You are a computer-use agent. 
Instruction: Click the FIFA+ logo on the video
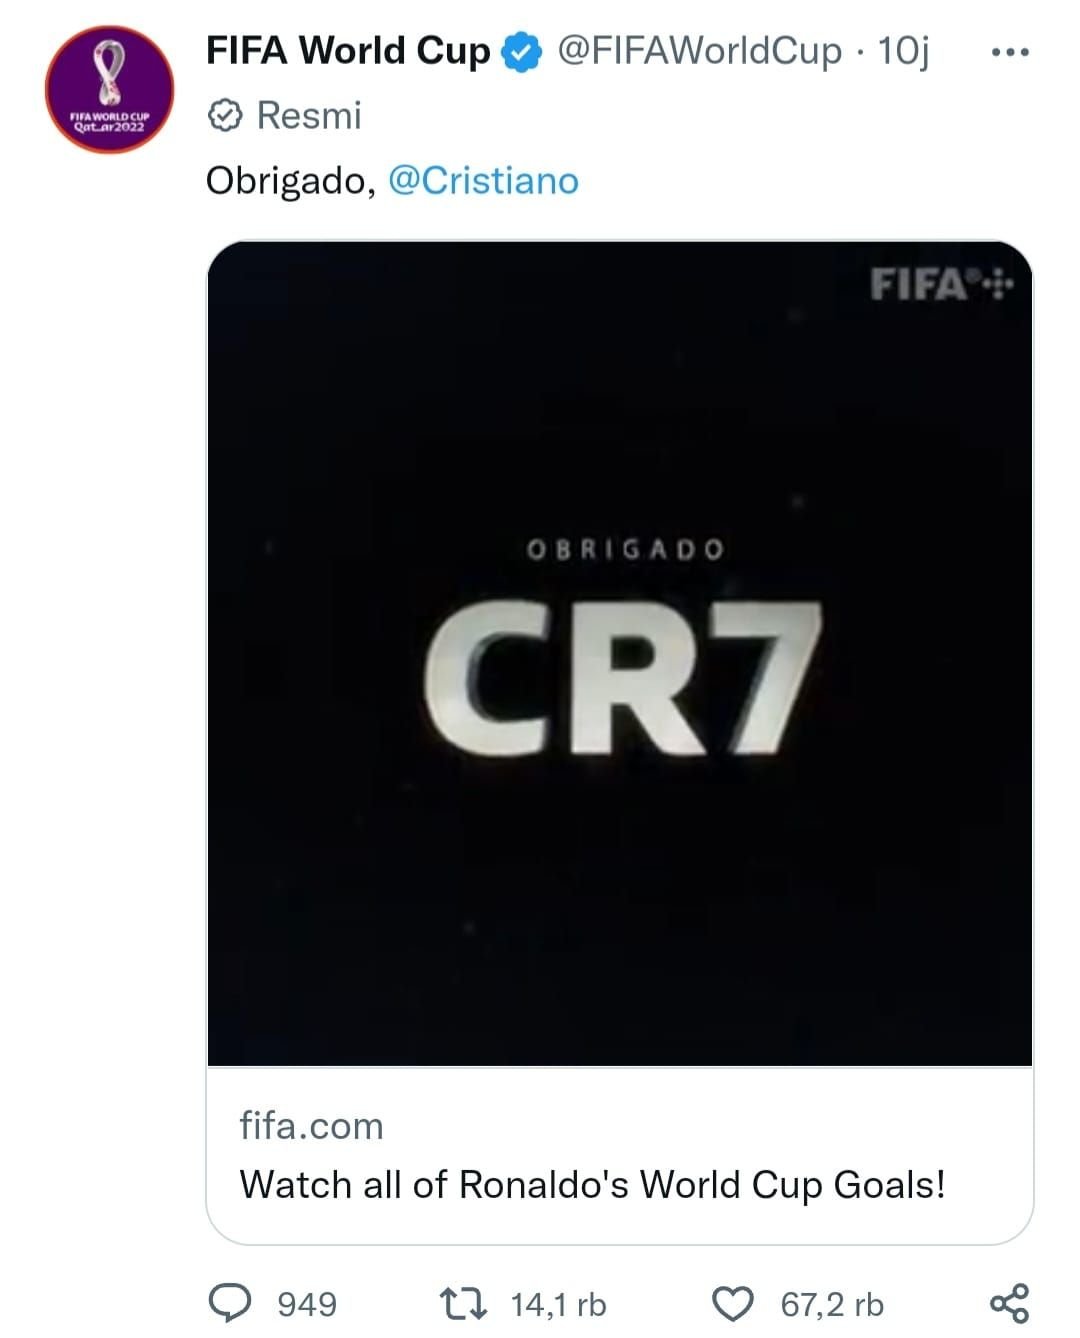(x=940, y=285)
